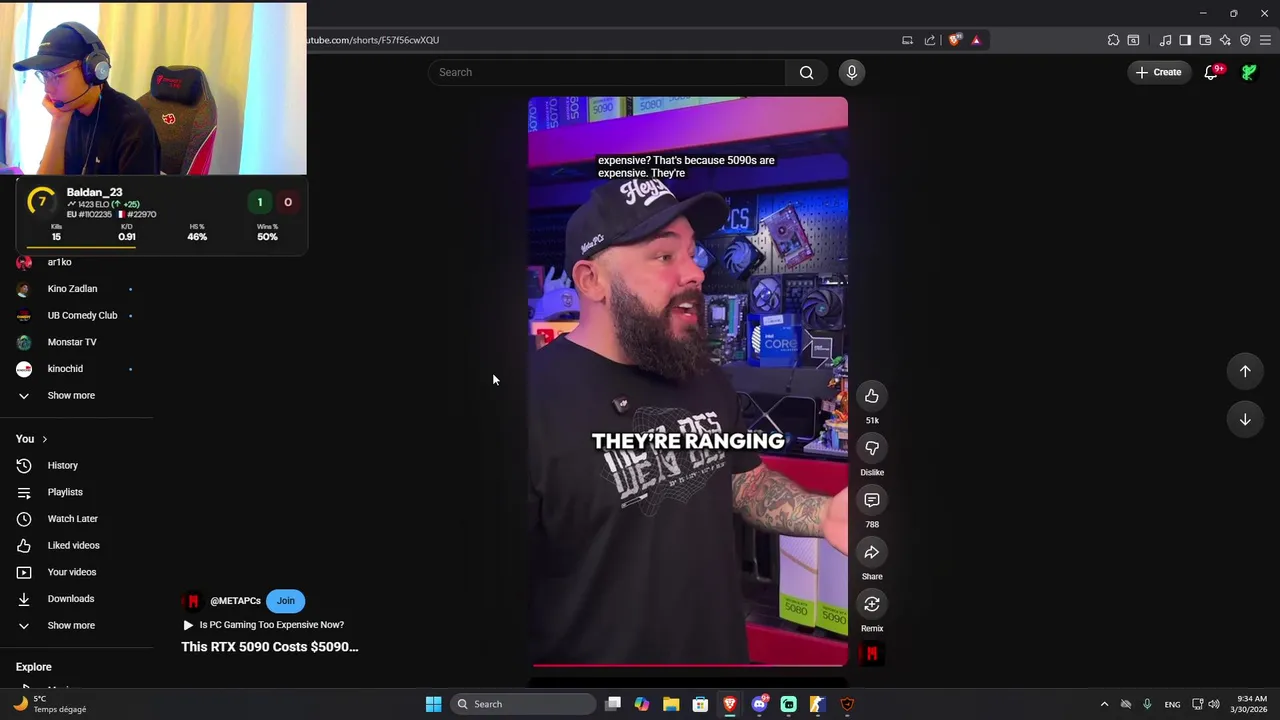Go to the previous short using up arrow
The width and height of the screenshot is (1280, 720).
pyautogui.click(x=1245, y=371)
